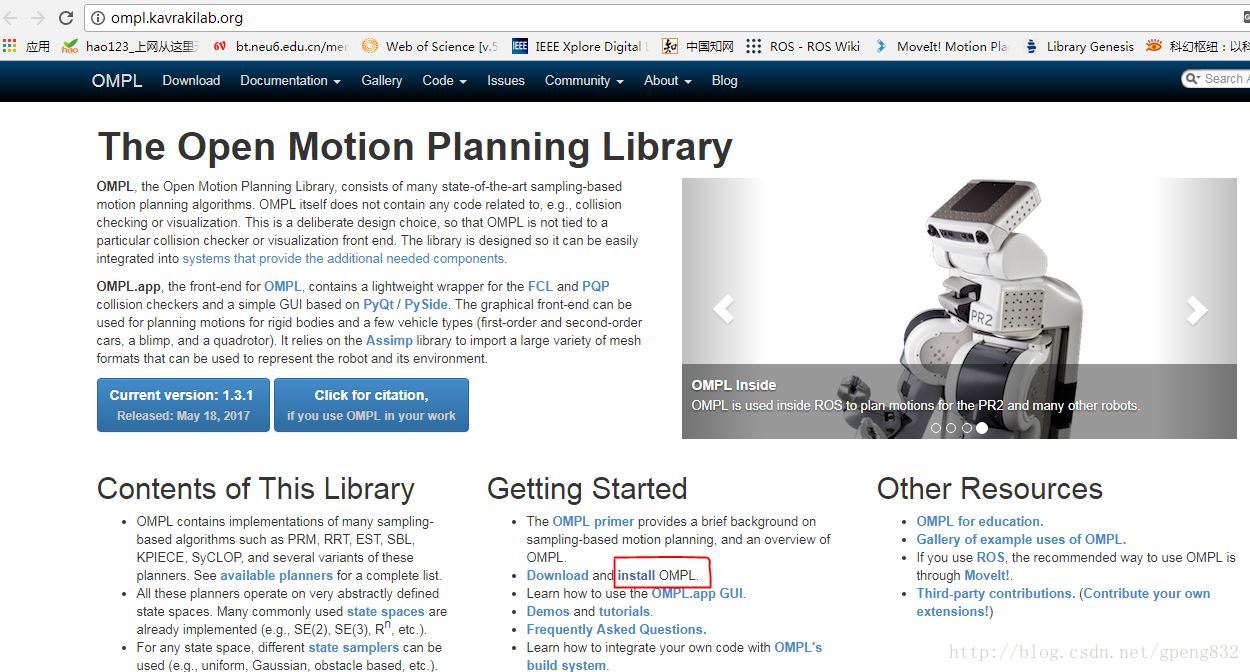Select fourth carousel indicator dot

coord(982,428)
